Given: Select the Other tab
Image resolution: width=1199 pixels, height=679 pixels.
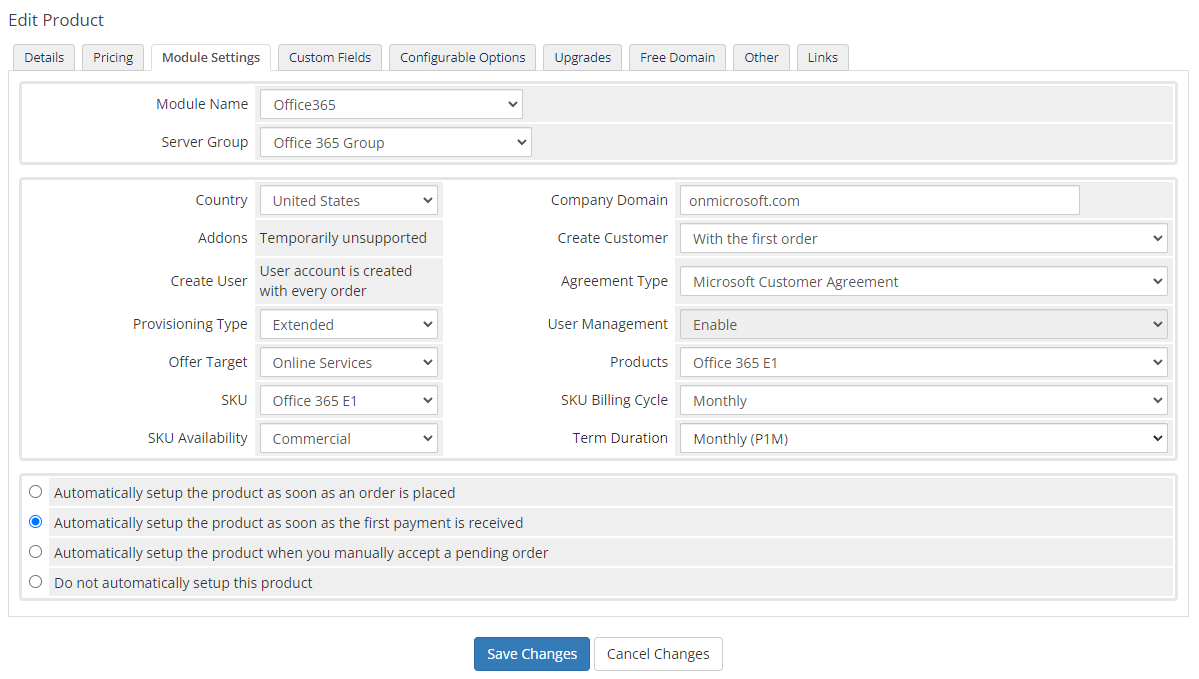Looking at the screenshot, I should (x=761, y=57).
